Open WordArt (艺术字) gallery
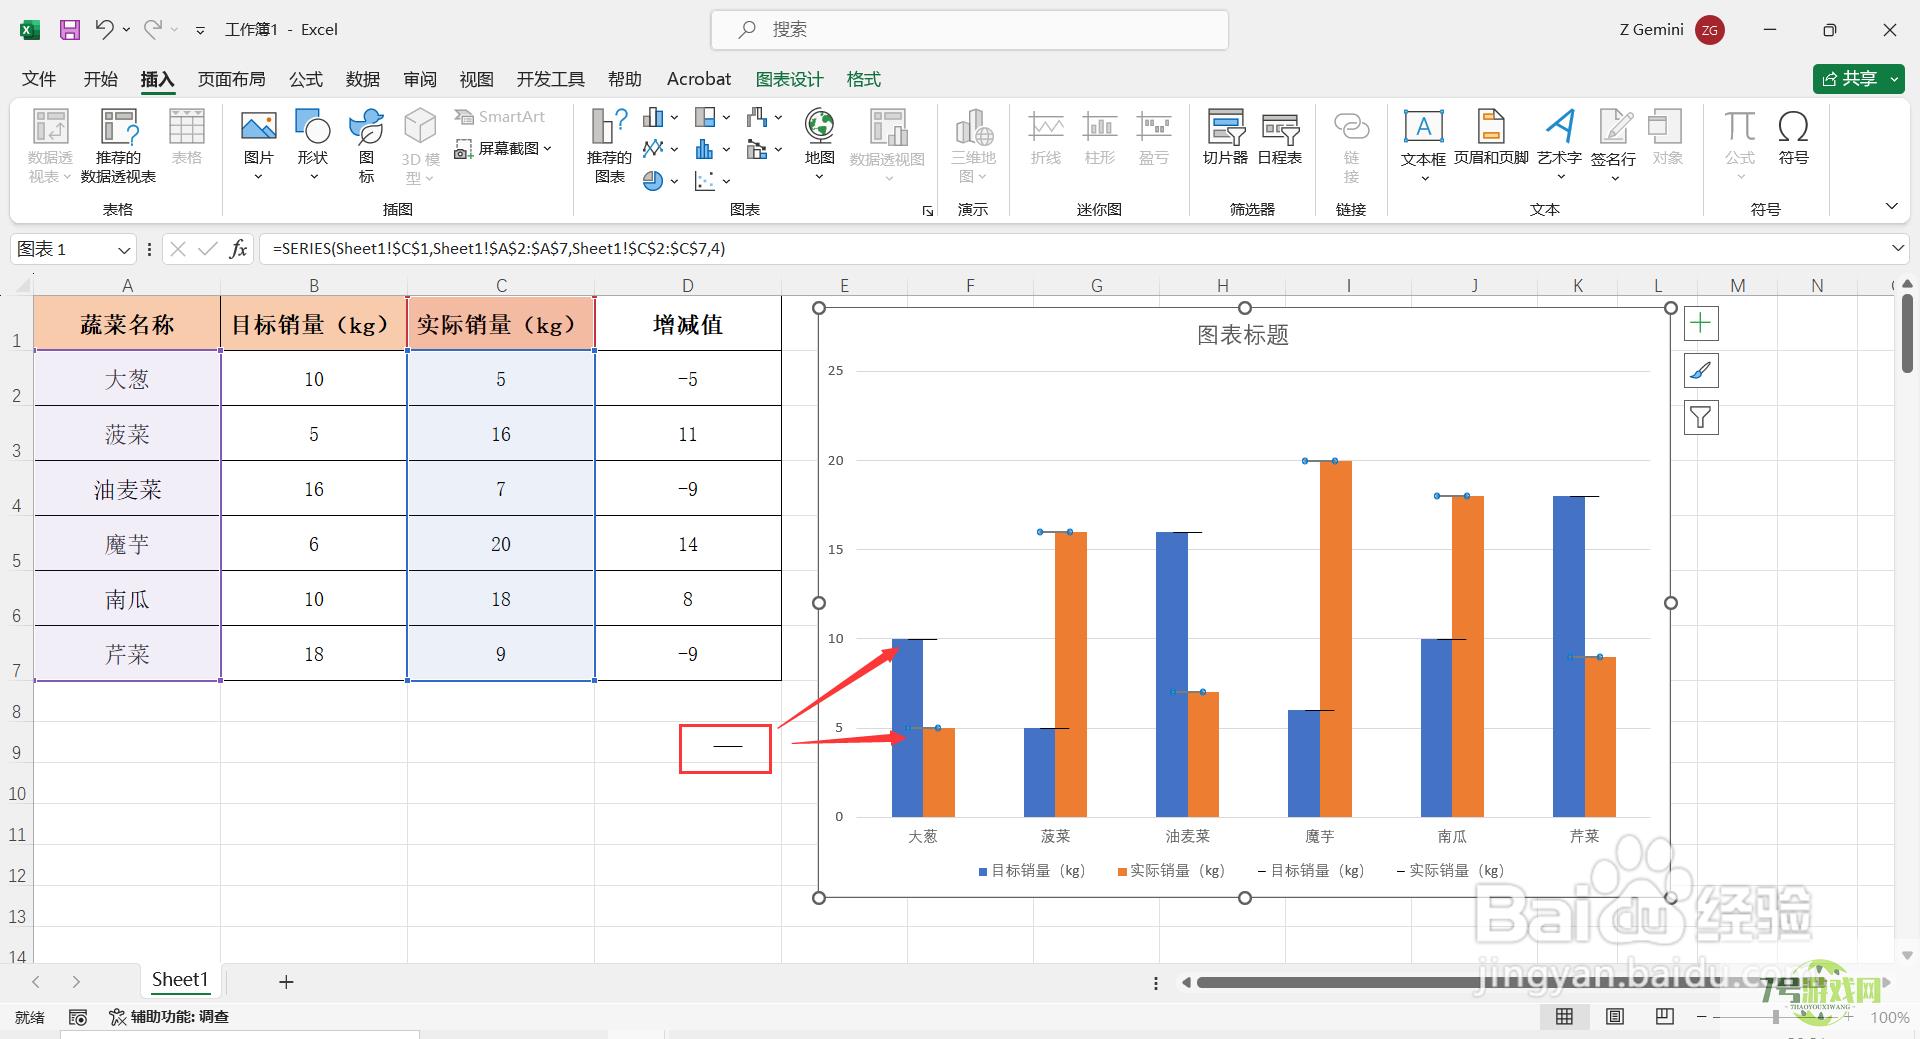The image size is (1920, 1039). pos(1559,146)
